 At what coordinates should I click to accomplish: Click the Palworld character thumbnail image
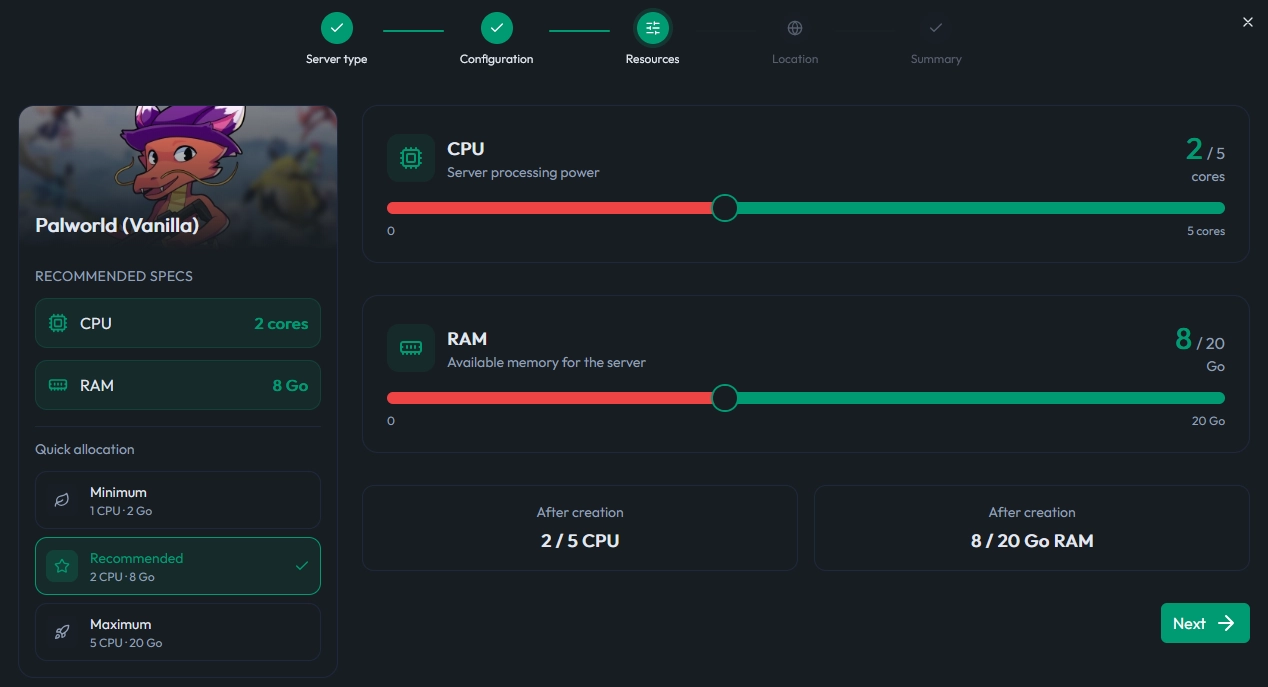(x=178, y=177)
